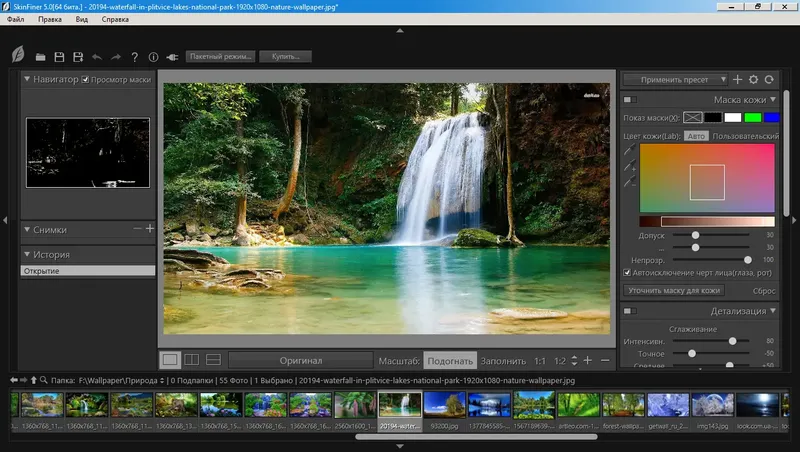This screenshot has width=800, height=452.
Task: Select the skin color eyedropper tool
Action: click(x=630, y=149)
